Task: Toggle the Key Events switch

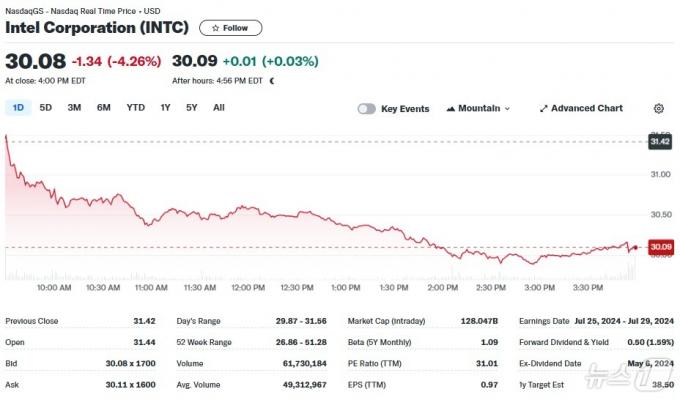Action: [366, 109]
